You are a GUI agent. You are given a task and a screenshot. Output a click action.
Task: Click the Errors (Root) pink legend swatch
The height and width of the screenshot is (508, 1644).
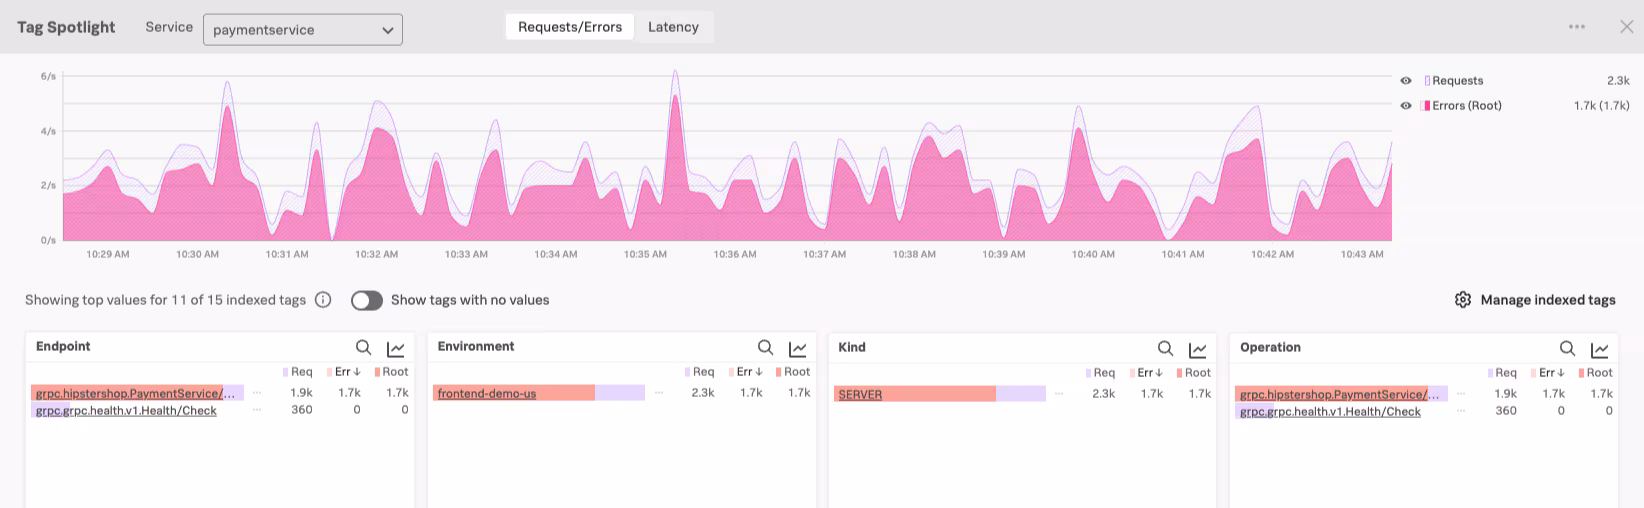1426,106
